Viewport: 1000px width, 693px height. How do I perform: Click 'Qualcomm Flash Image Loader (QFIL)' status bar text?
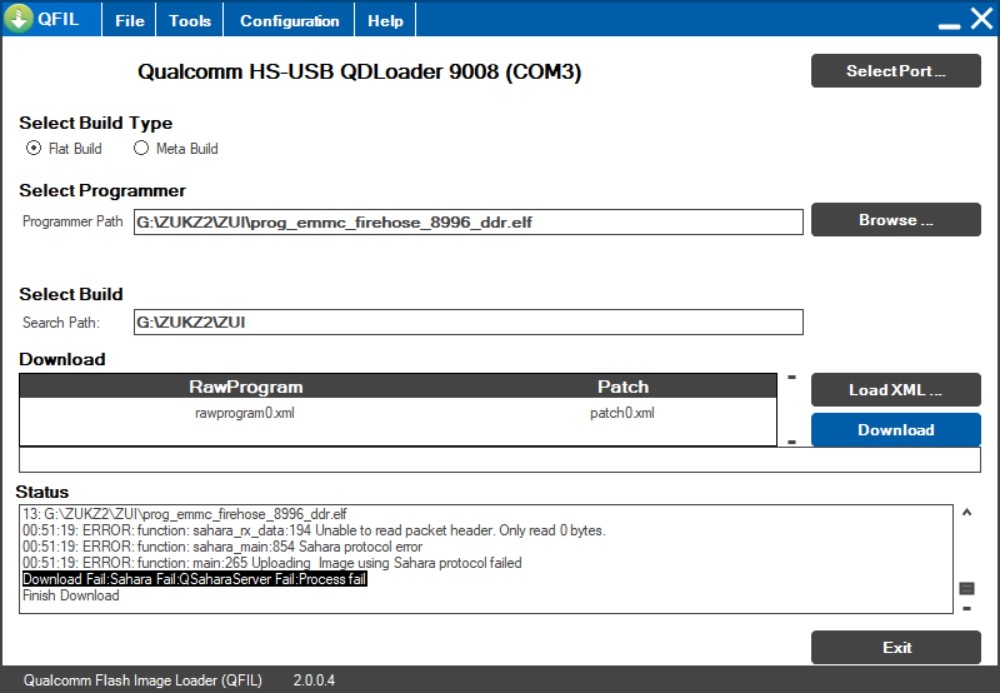[143, 680]
